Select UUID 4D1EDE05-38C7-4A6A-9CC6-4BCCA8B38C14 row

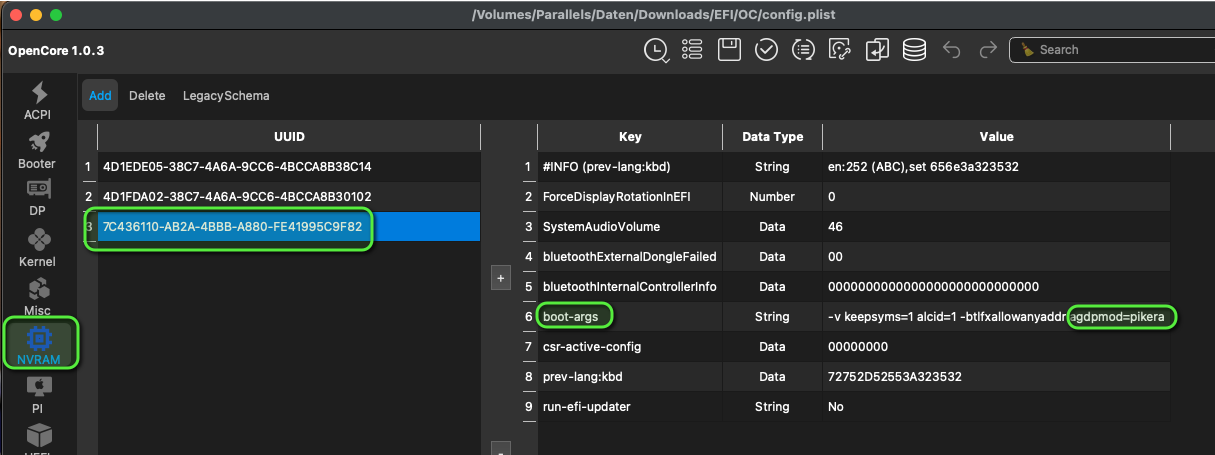click(x=237, y=167)
